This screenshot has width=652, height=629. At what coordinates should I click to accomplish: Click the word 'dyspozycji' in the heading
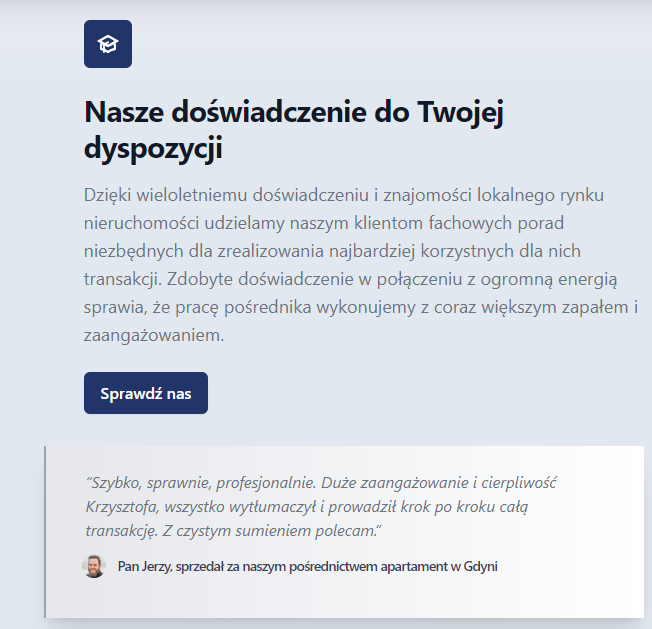(x=153, y=149)
